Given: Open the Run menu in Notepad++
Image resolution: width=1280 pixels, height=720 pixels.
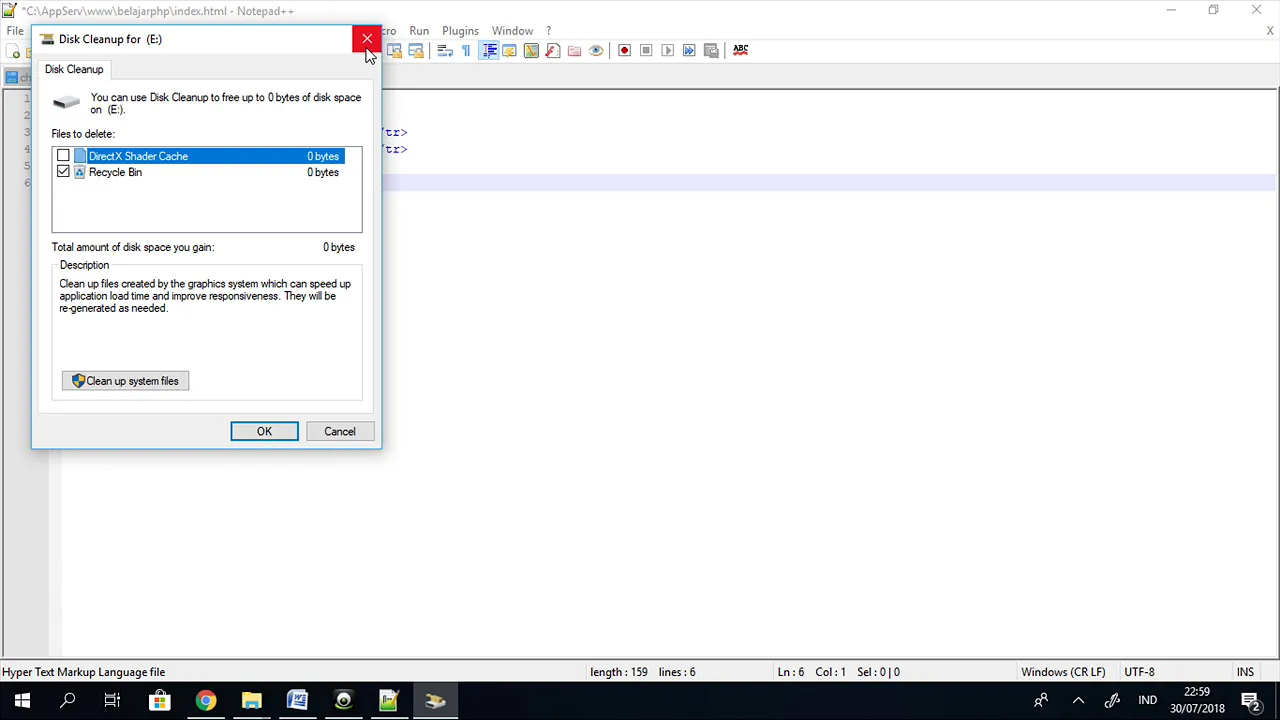Looking at the screenshot, I should 419,31.
